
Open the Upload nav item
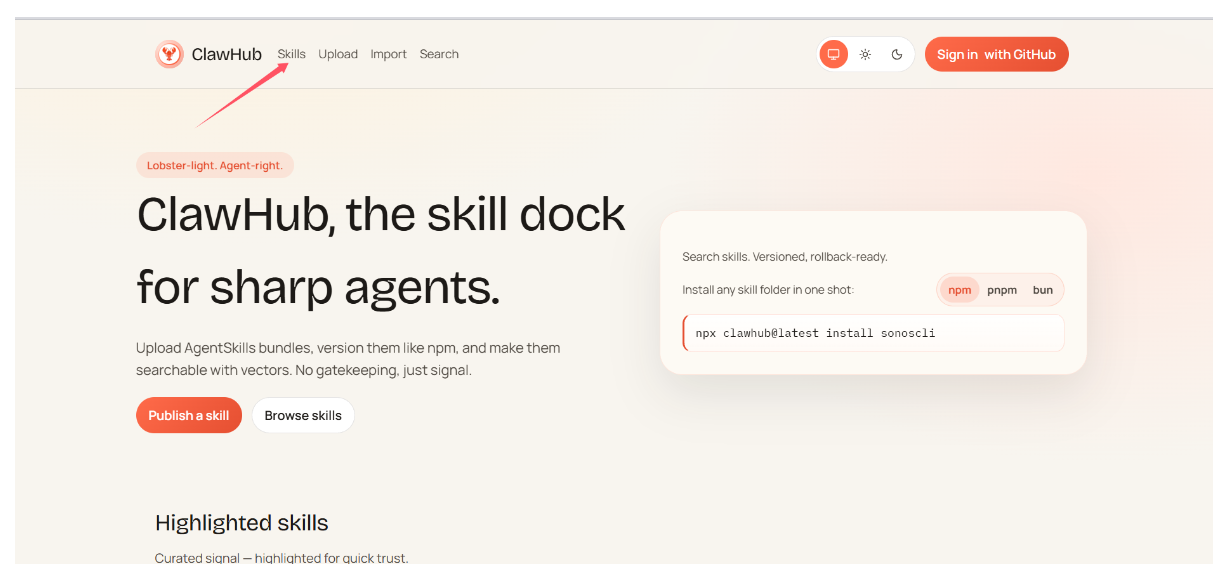click(x=338, y=54)
